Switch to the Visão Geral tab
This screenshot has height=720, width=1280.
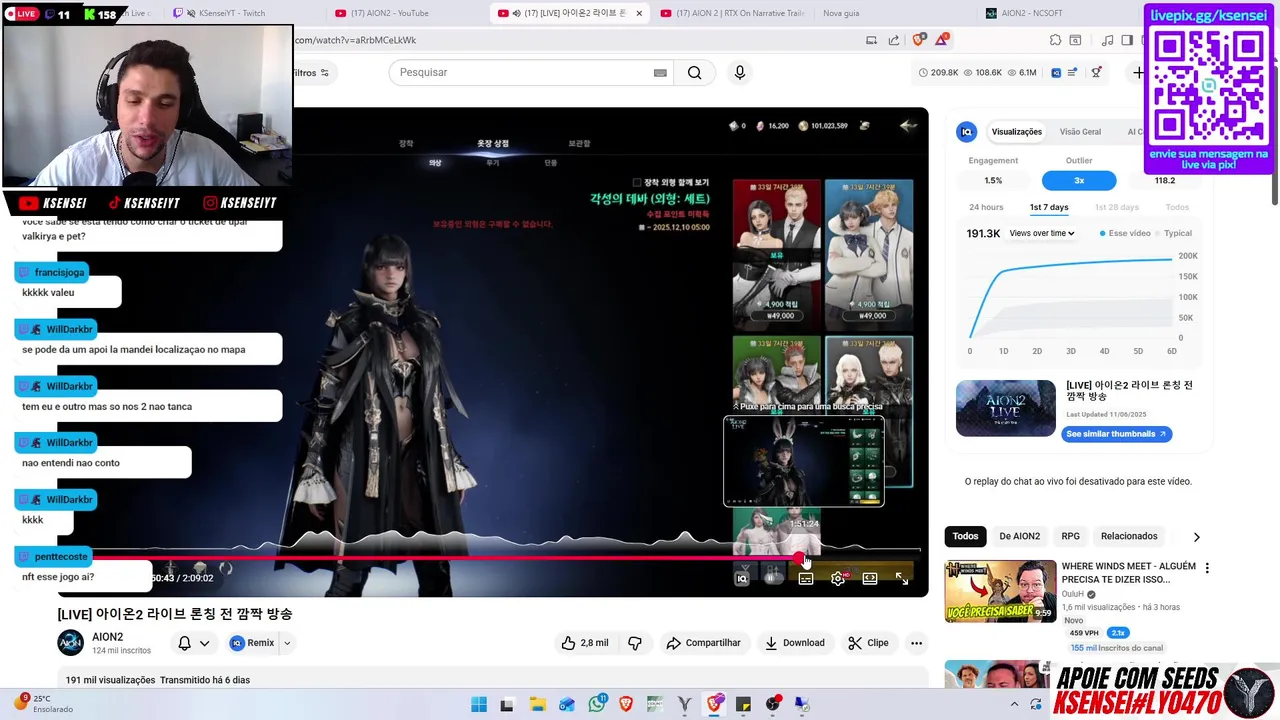1080,131
